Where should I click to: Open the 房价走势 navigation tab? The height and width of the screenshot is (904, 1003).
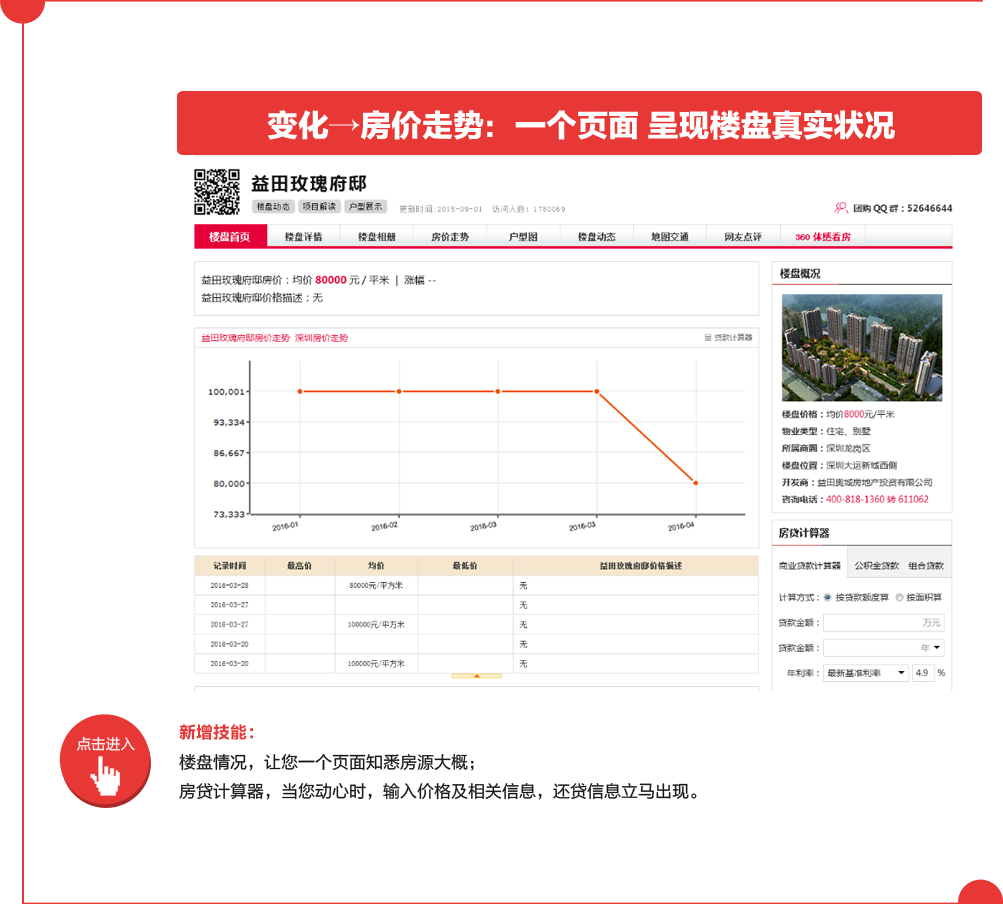click(450, 237)
